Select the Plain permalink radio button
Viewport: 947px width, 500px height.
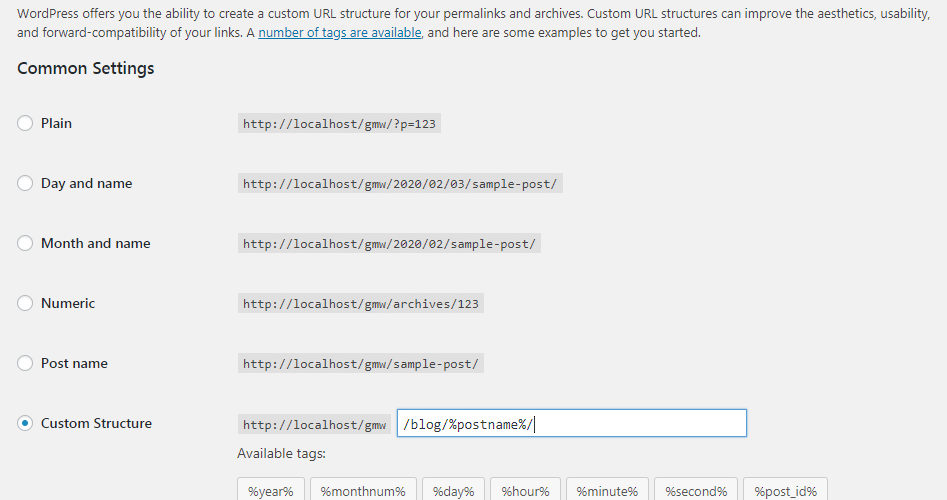tap(25, 123)
